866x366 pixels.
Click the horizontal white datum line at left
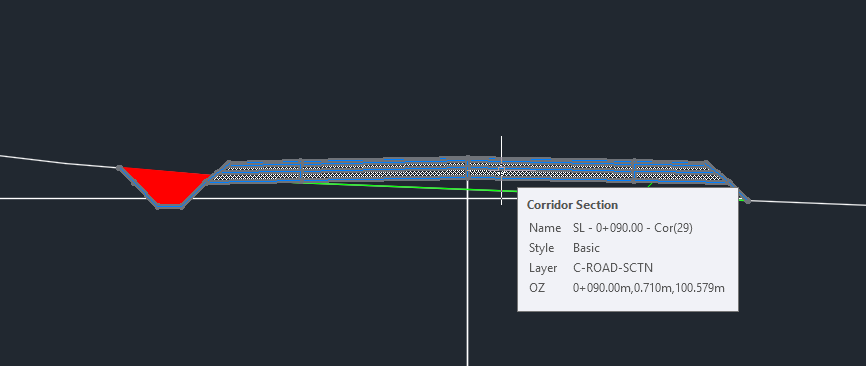(72, 198)
